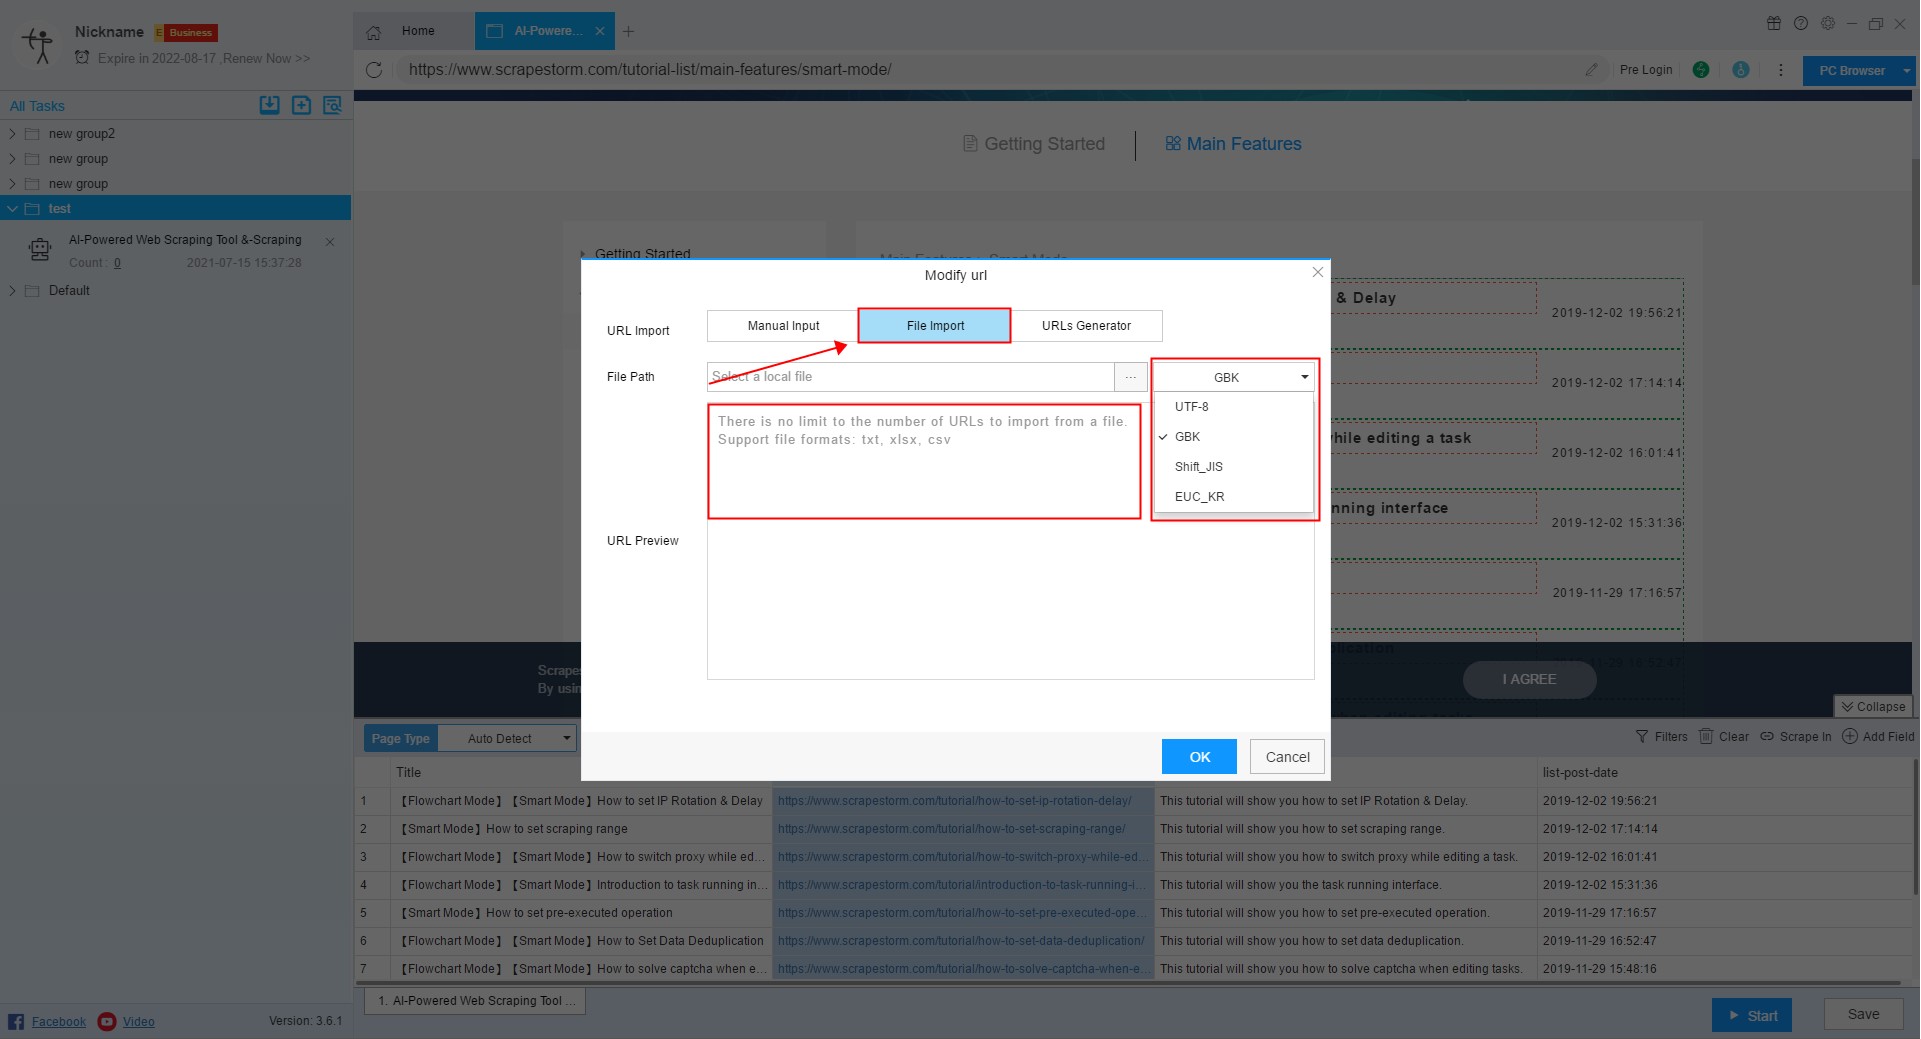Click Renew Now link
This screenshot has height=1039, width=1921.
(267, 58)
